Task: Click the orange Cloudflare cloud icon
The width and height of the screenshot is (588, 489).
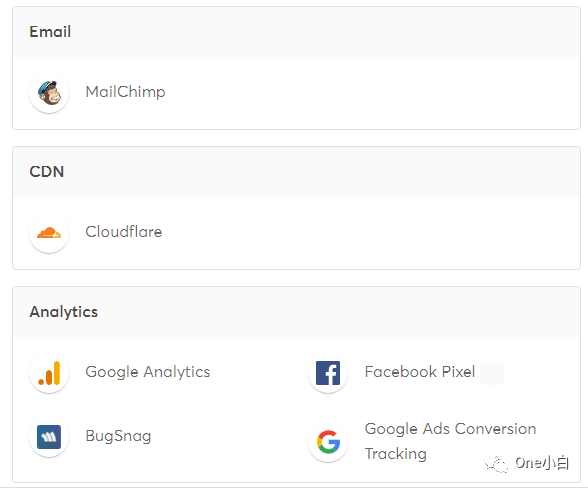Action: coord(49,232)
